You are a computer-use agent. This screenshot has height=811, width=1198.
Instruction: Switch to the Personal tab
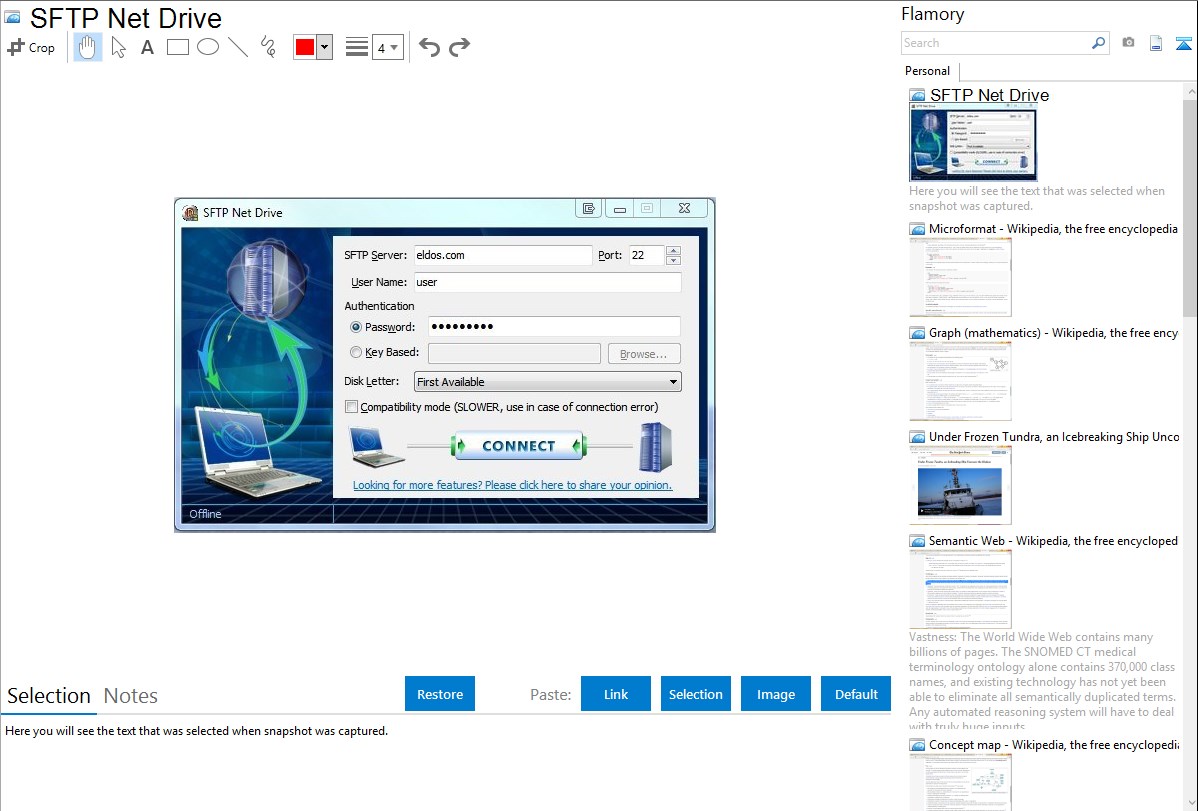pyautogui.click(x=928, y=71)
